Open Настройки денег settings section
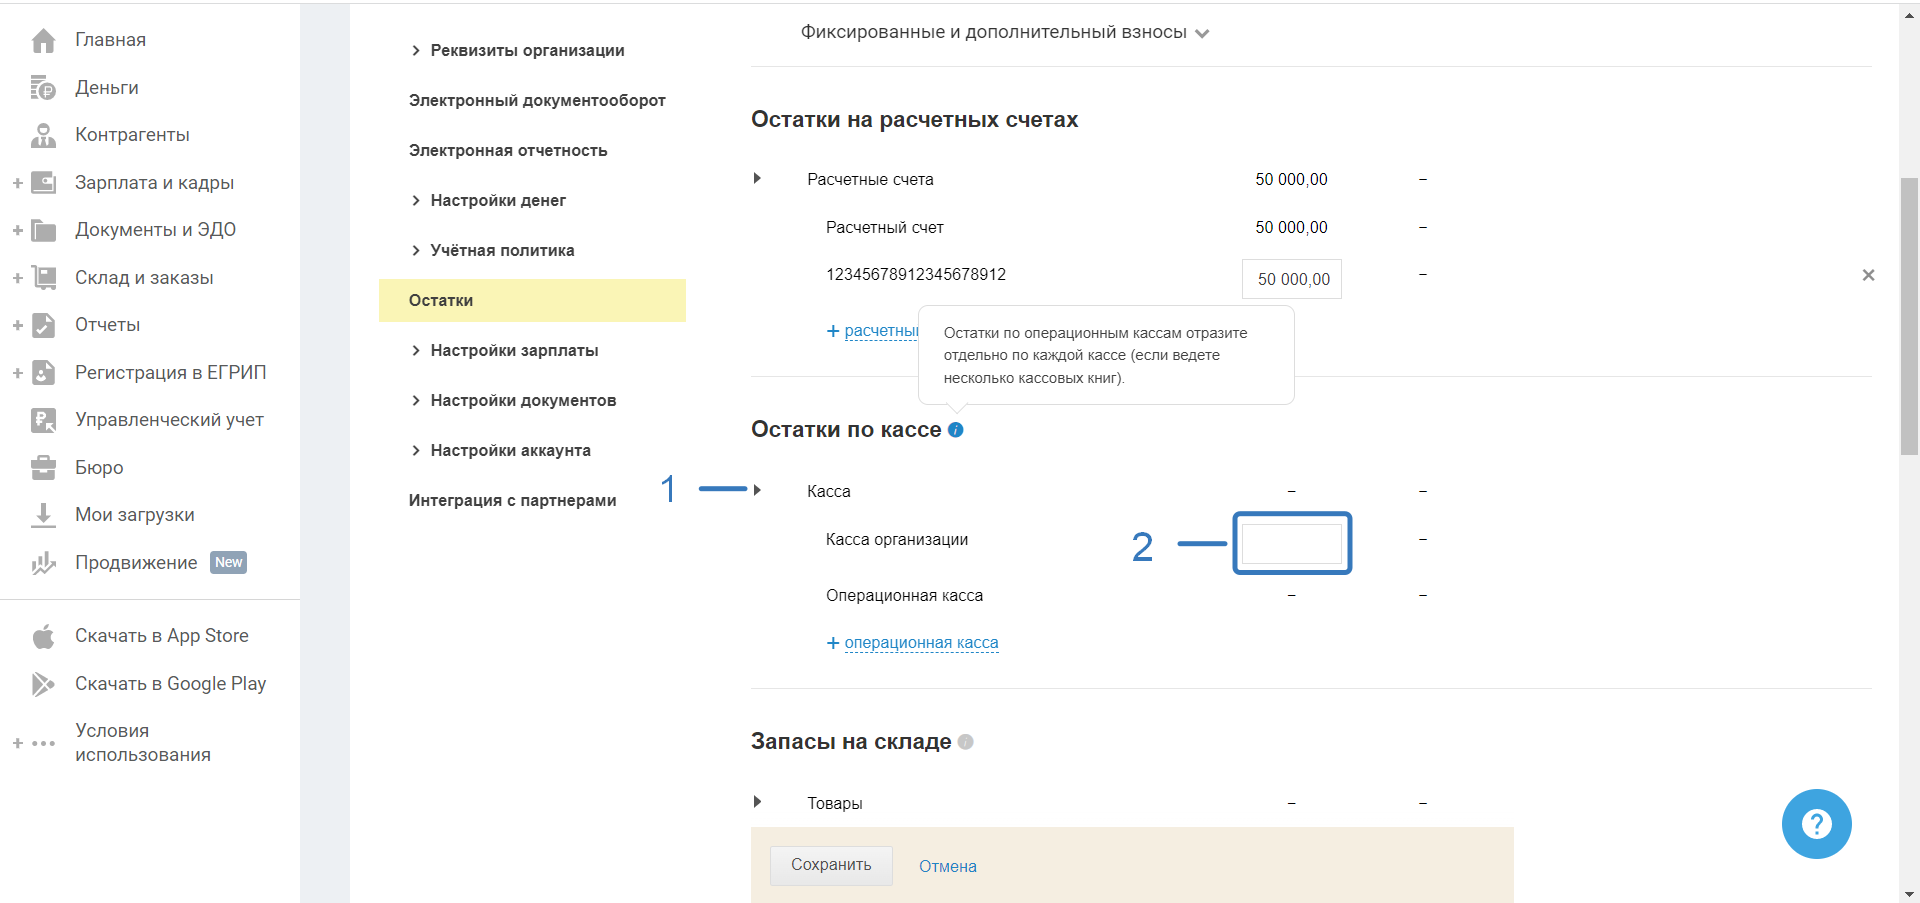The image size is (1920, 903). tap(498, 200)
